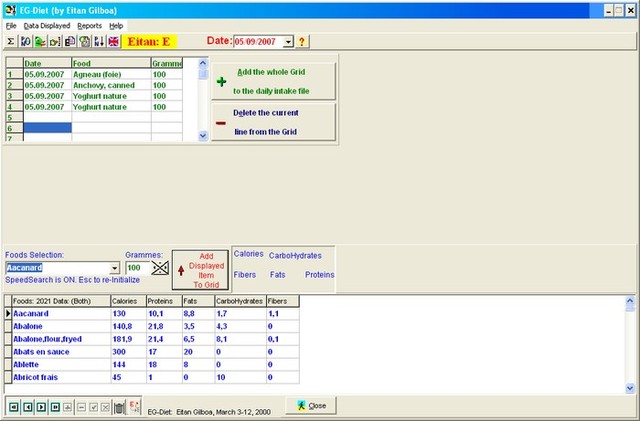
Task: Click the toolbar icon right of Sigma
Action: [x=25, y=41]
